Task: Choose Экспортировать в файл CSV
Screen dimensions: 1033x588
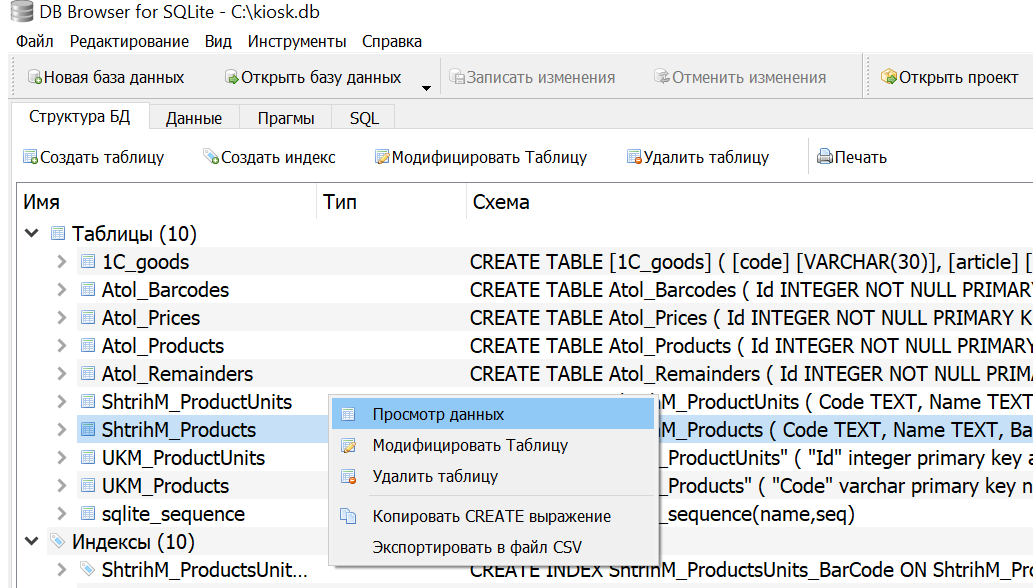Action: coord(493,547)
